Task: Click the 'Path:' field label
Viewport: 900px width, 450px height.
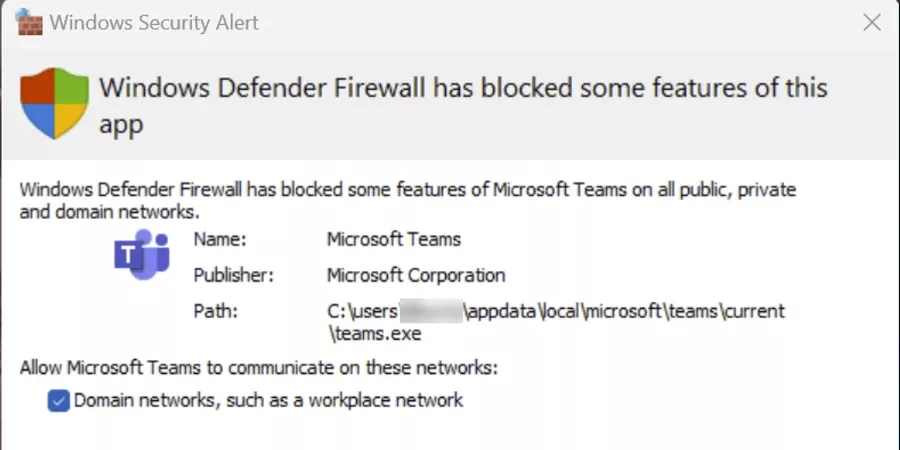Action: tap(215, 311)
